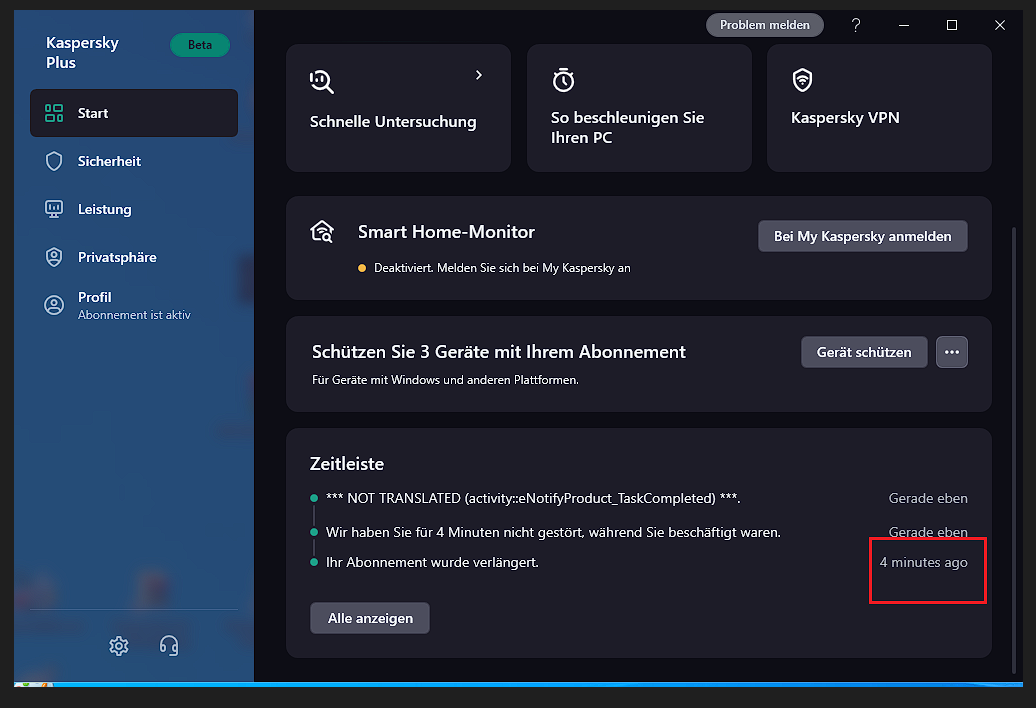
Task: Click the 'Wir haben Sie für 4 Minuten' entry
Action: (553, 532)
